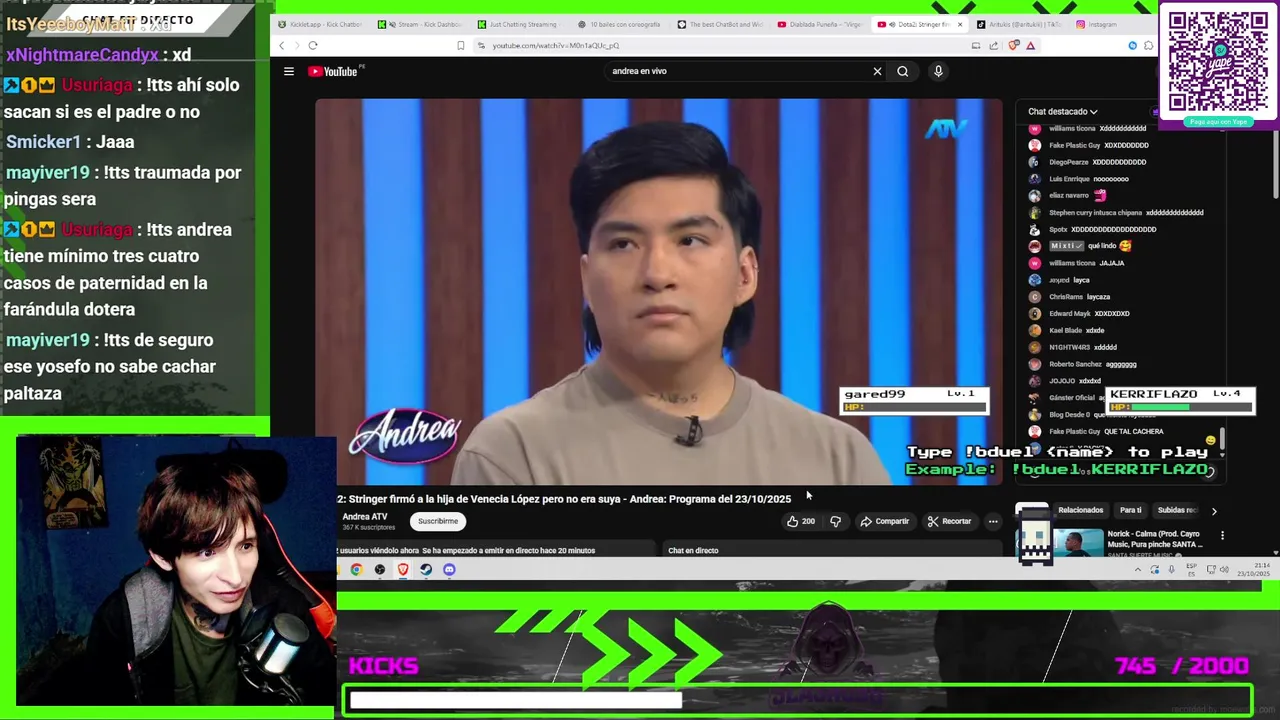The image size is (1280, 720).
Task: Click the Compartir share button
Action: (884, 521)
